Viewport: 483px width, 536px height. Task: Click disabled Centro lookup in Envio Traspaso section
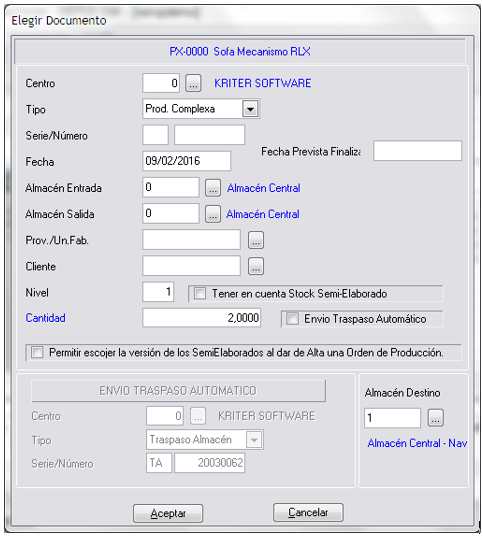pos(198,416)
